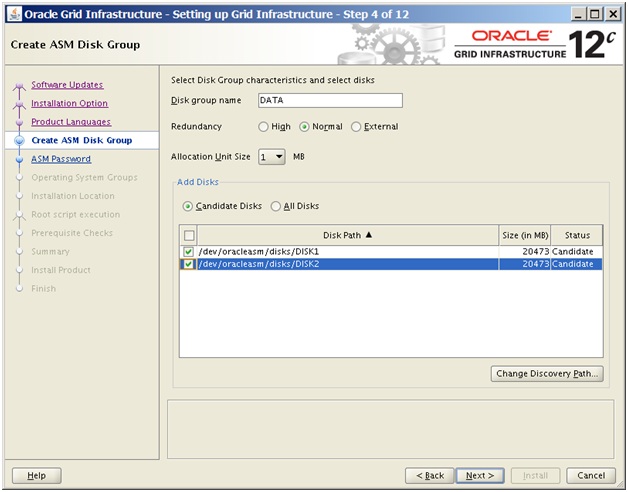Click the Size (in MB) column header

[525, 235]
